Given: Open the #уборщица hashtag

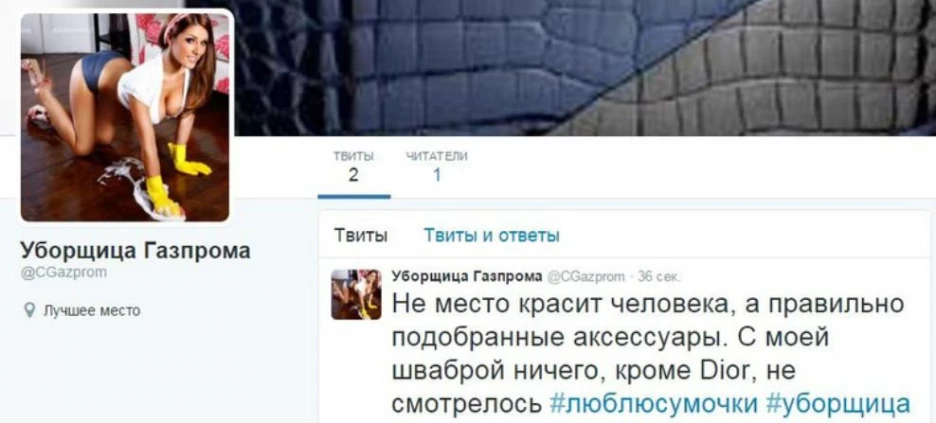Looking at the screenshot, I should click(x=838, y=404).
